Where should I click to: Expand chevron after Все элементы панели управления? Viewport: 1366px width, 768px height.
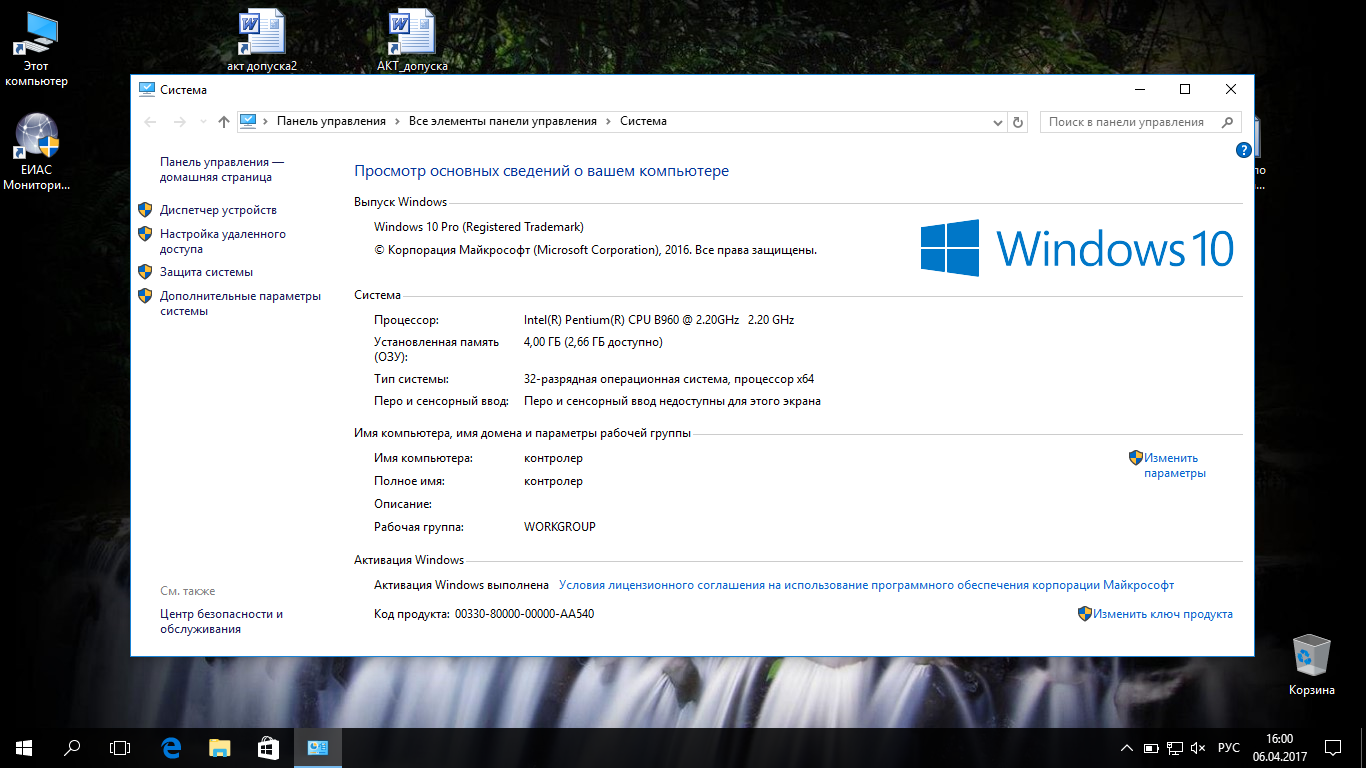tap(608, 121)
